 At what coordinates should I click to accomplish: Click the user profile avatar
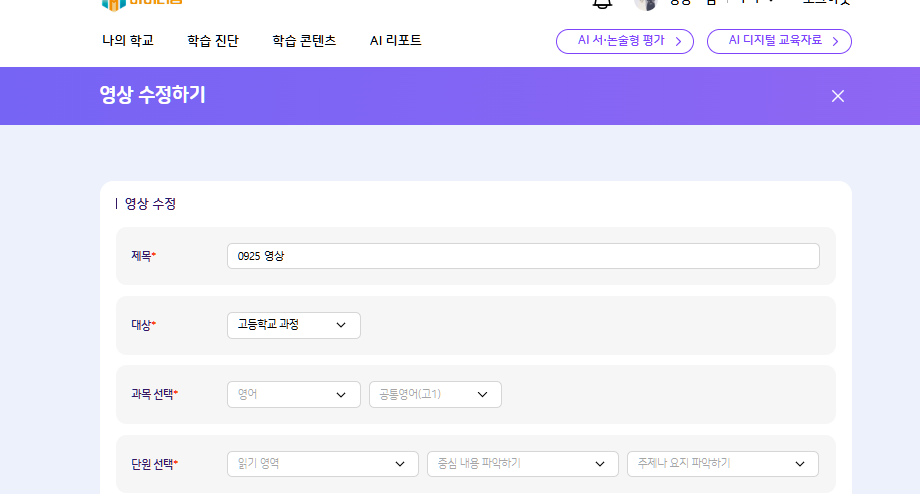[x=645, y=3]
